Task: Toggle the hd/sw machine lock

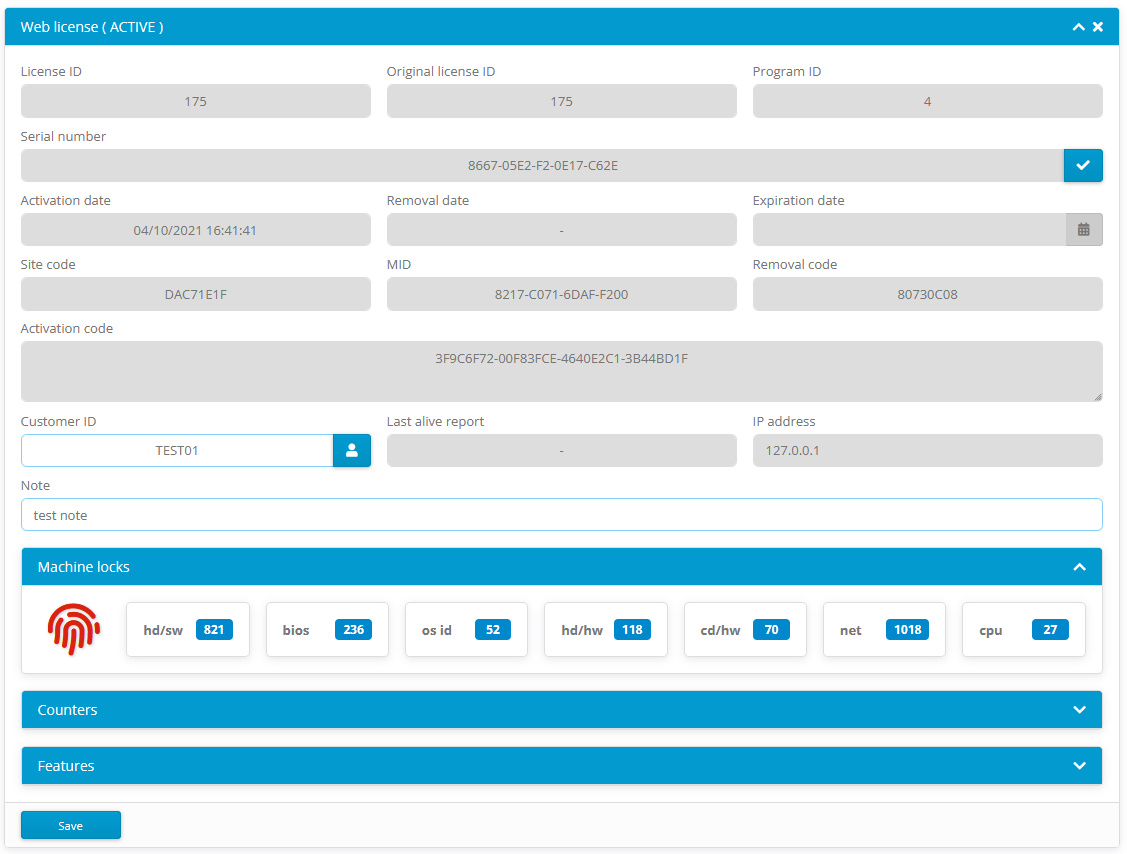Action: [x=188, y=630]
